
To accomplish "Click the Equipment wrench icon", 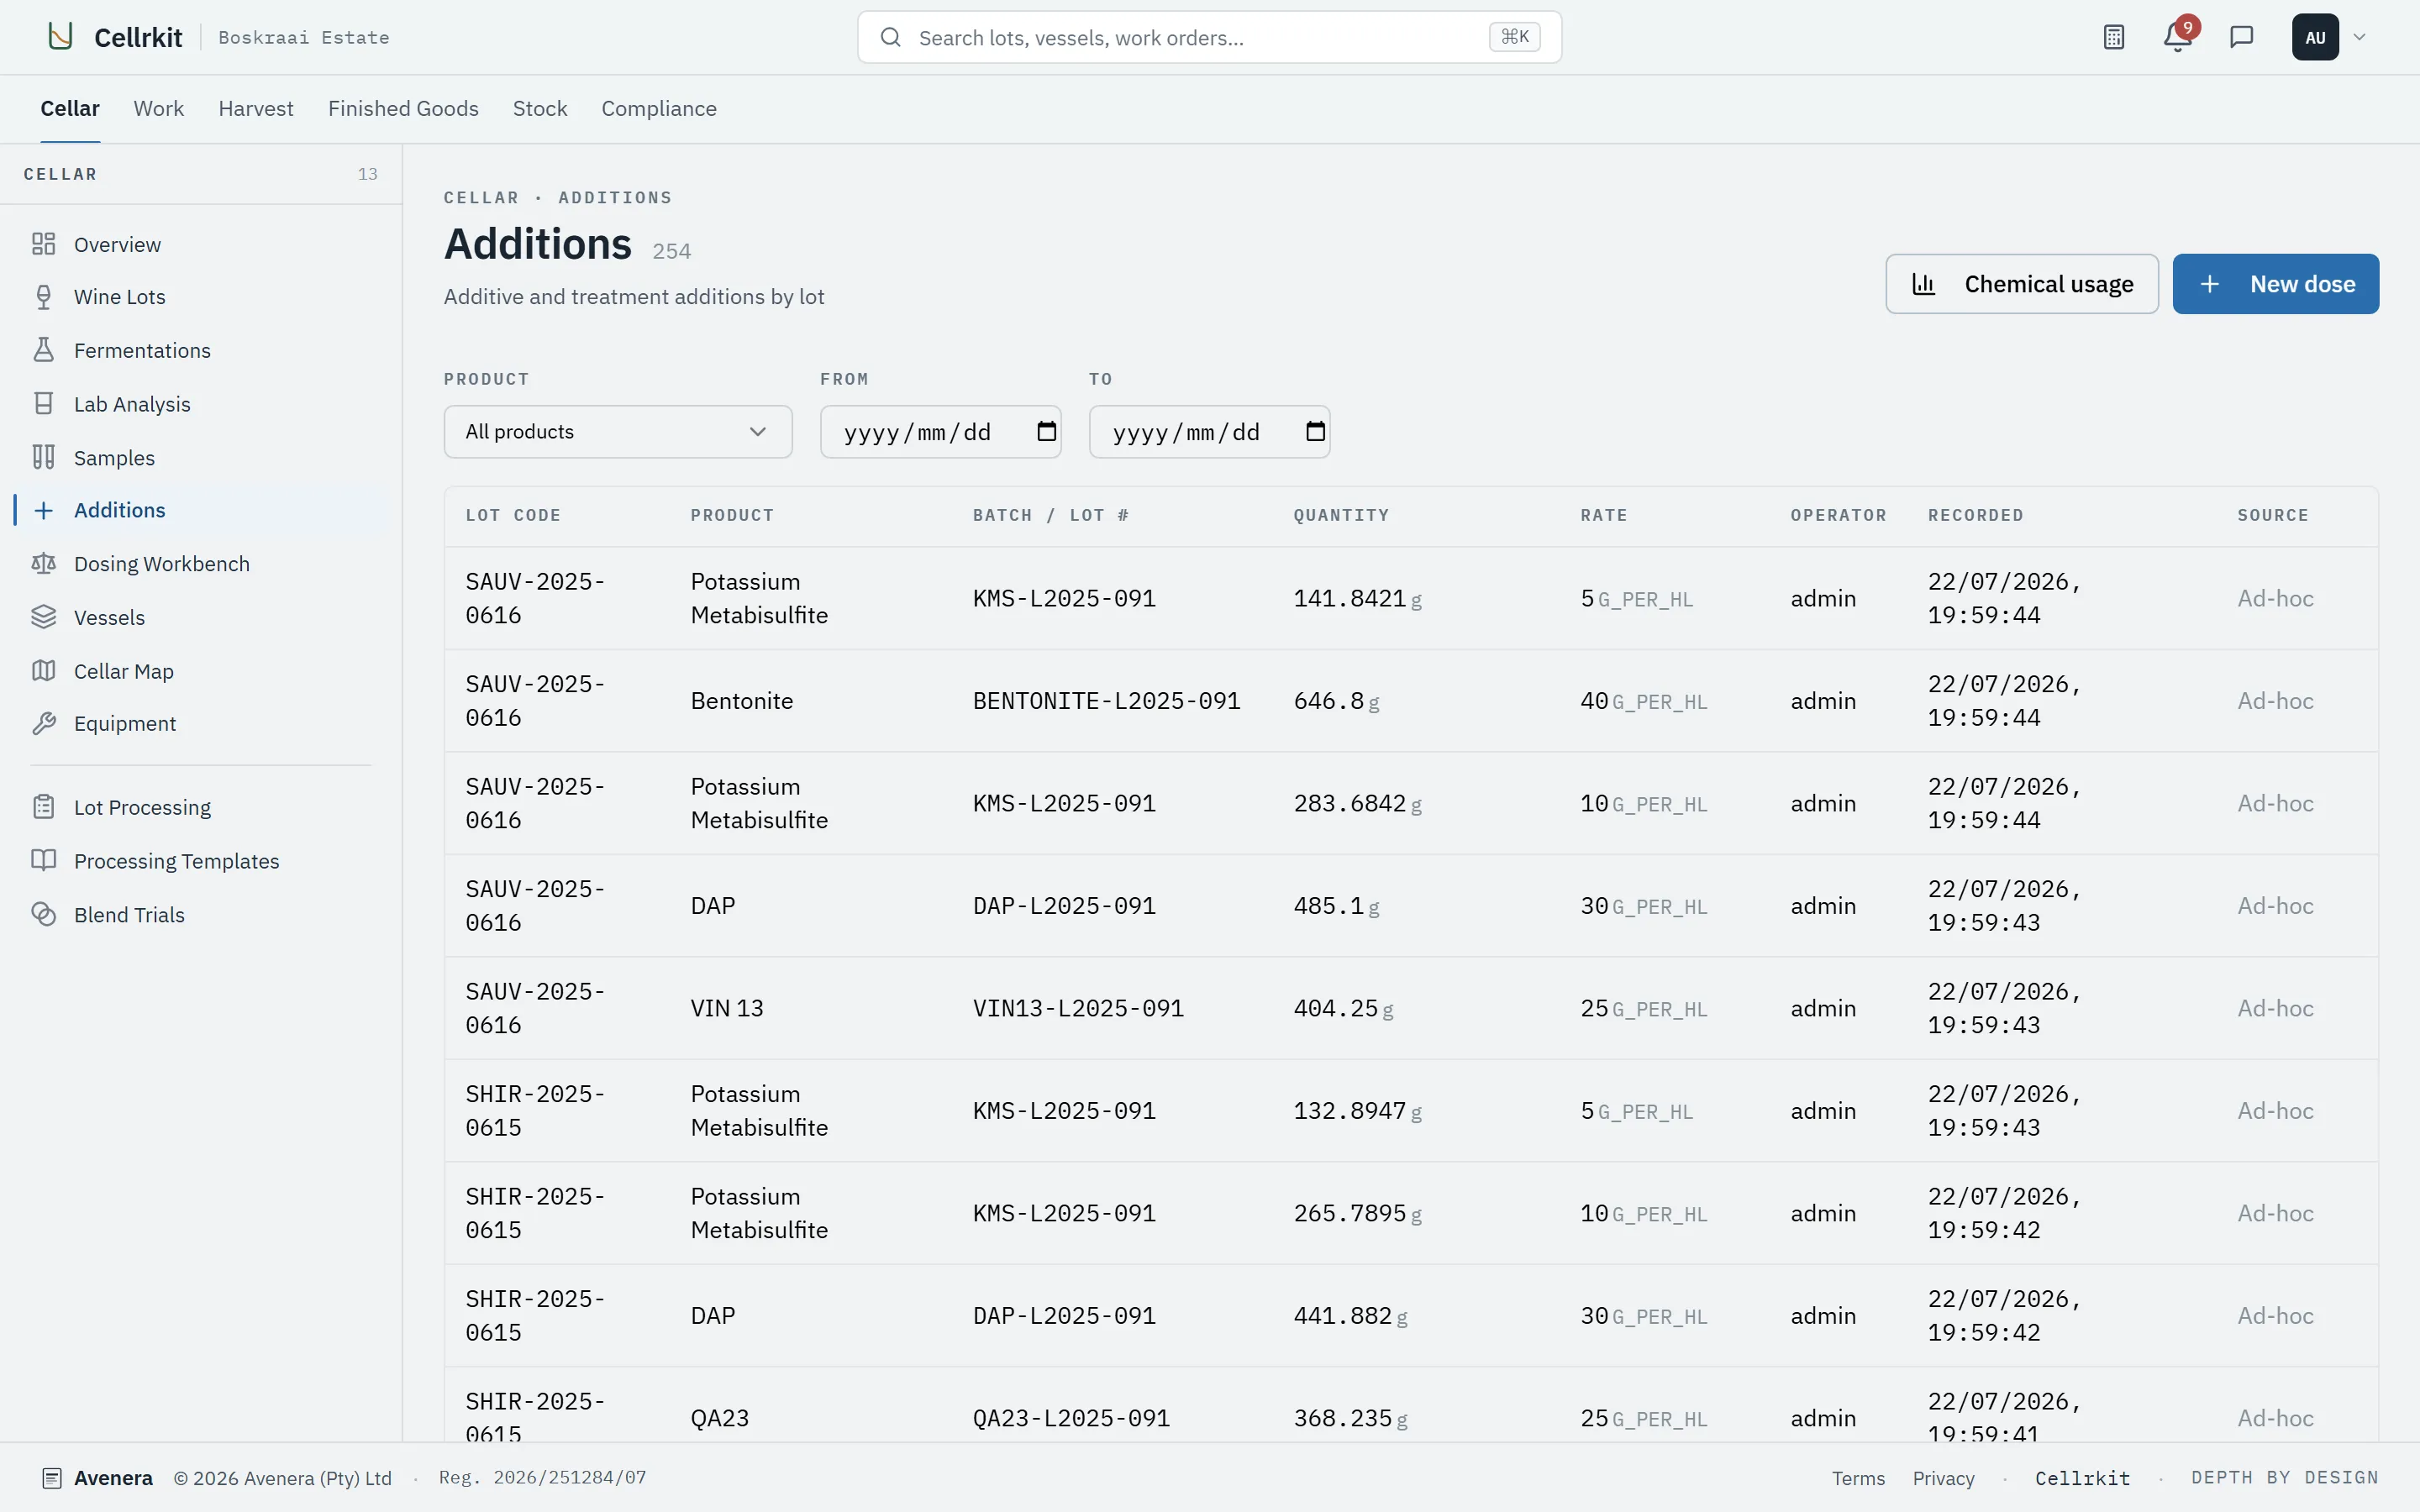I will coord(43,724).
